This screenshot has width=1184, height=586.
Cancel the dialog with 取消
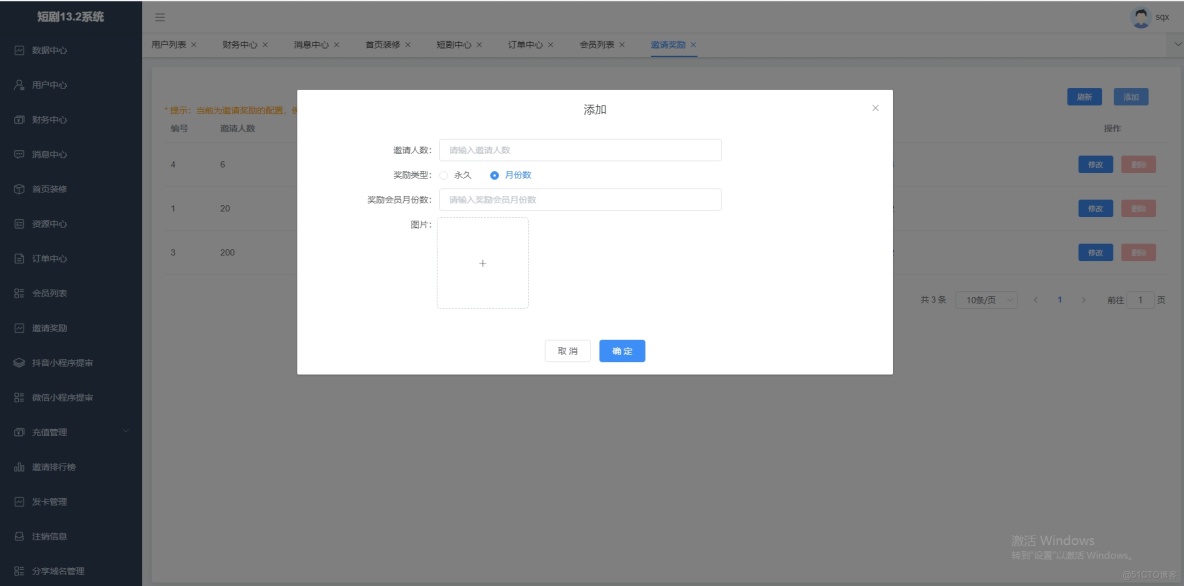566,350
